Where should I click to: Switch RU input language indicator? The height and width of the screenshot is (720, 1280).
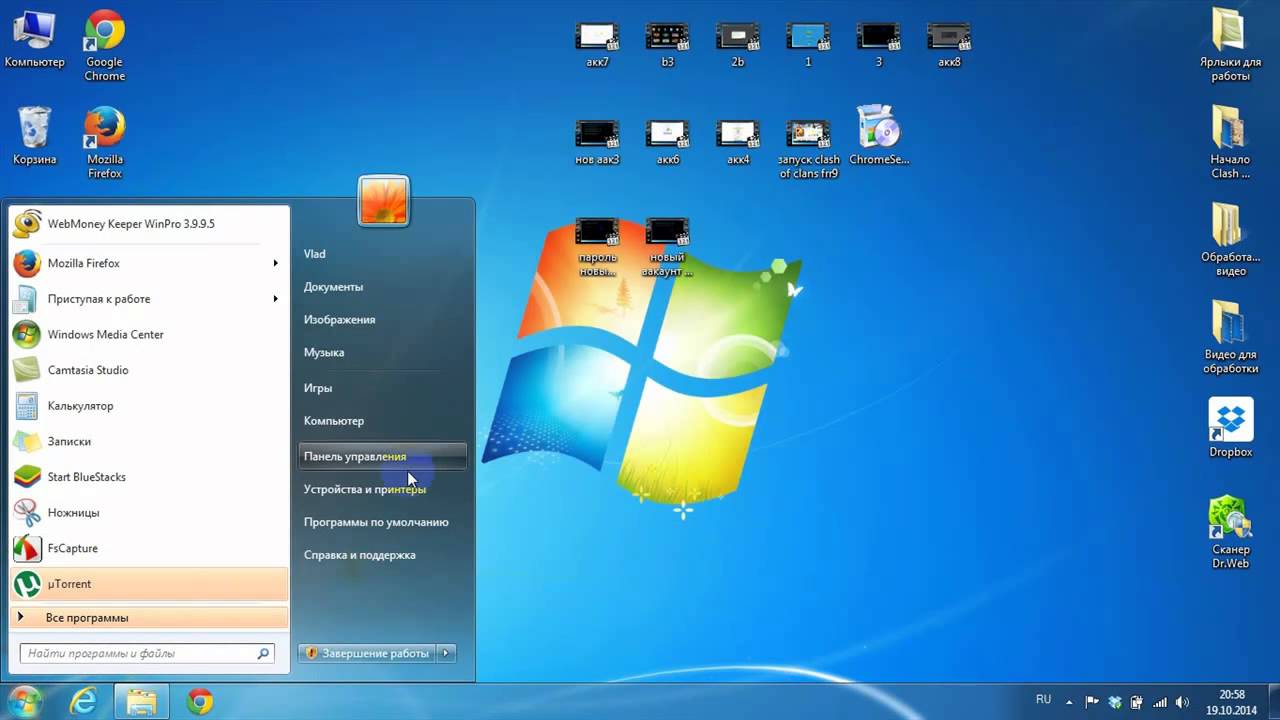(x=1043, y=700)
